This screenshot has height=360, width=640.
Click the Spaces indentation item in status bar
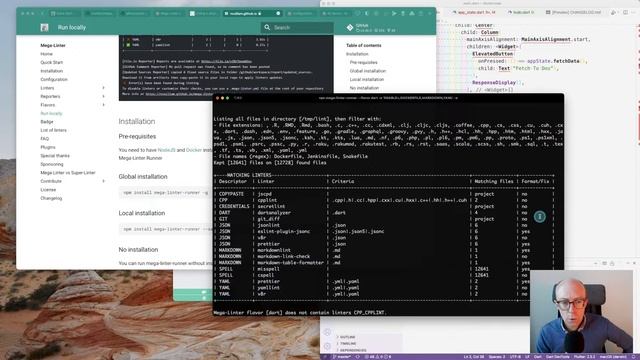coord(497,357)
